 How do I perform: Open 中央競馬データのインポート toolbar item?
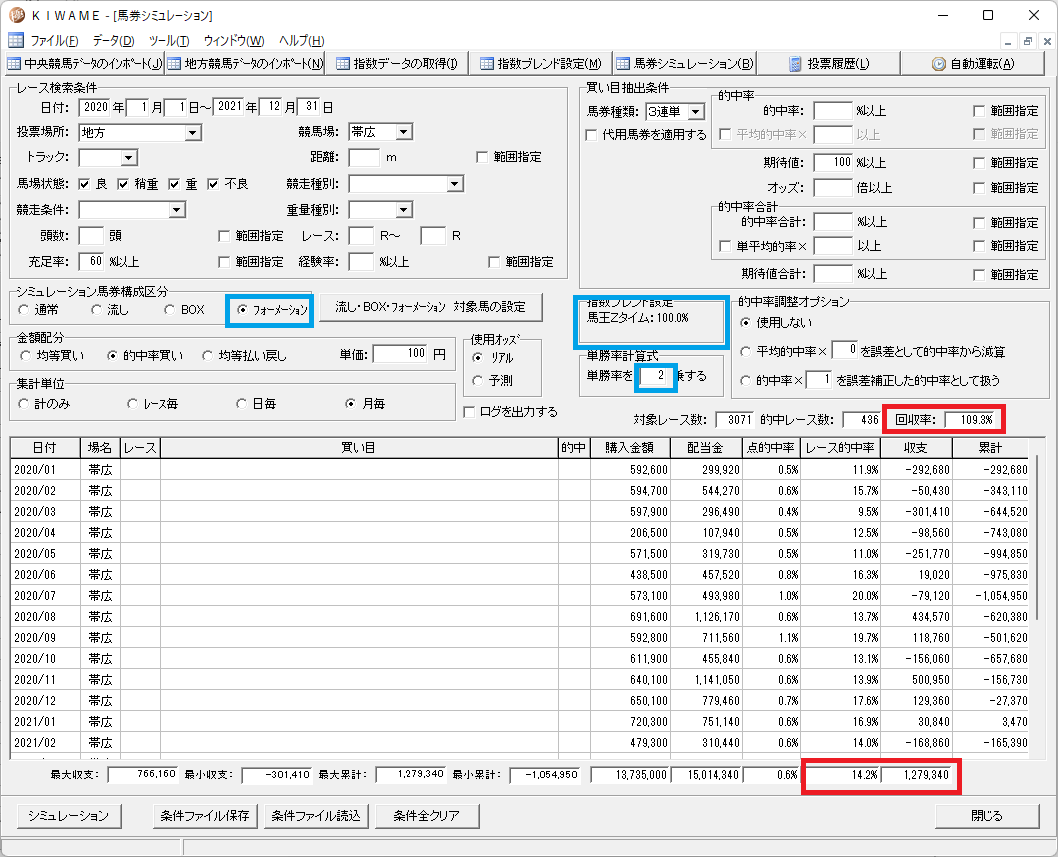point(84,63)
